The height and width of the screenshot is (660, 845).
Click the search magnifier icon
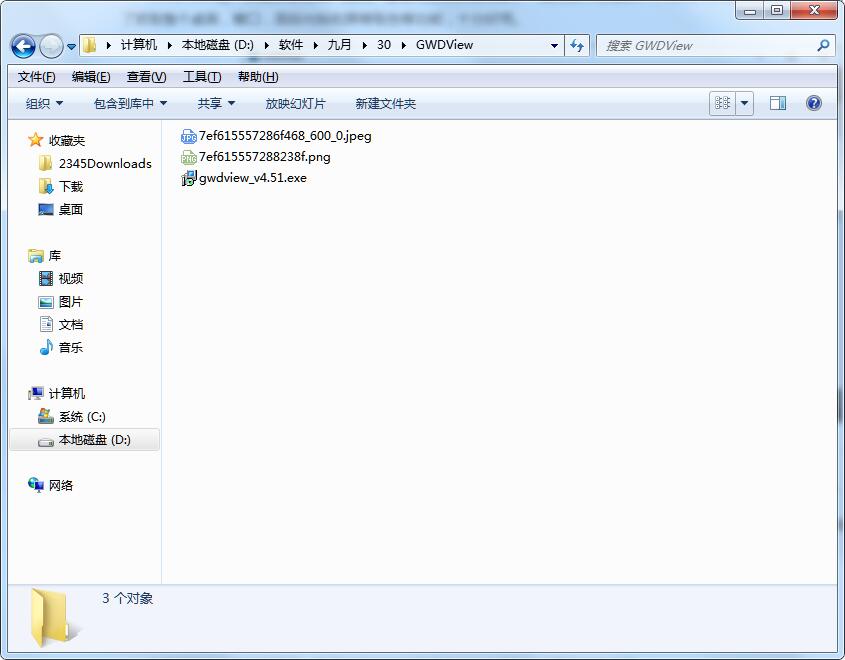tap(823, 45)
